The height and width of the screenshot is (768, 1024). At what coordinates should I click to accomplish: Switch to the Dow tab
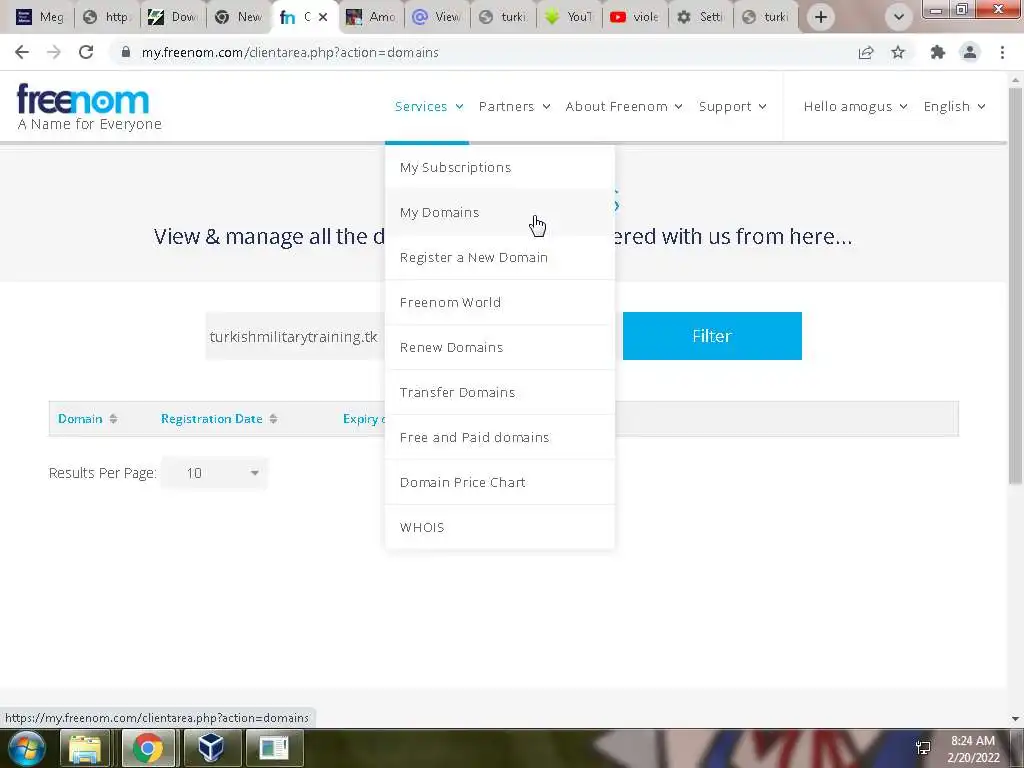tap(173, 17)
